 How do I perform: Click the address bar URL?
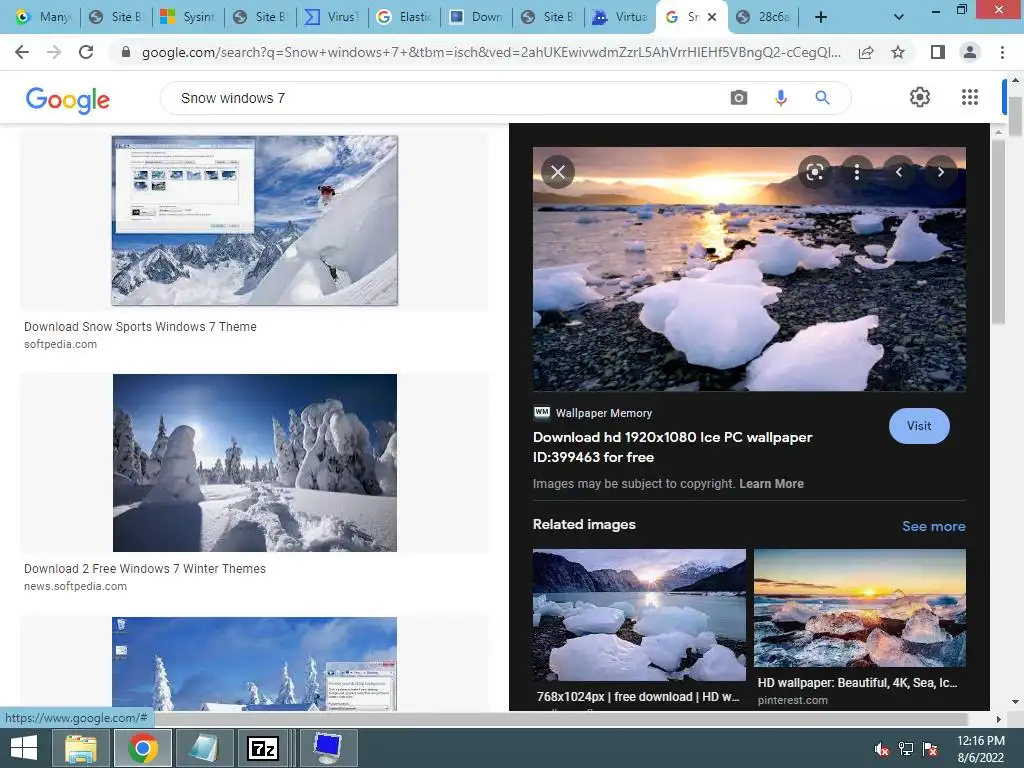point(491,52)
